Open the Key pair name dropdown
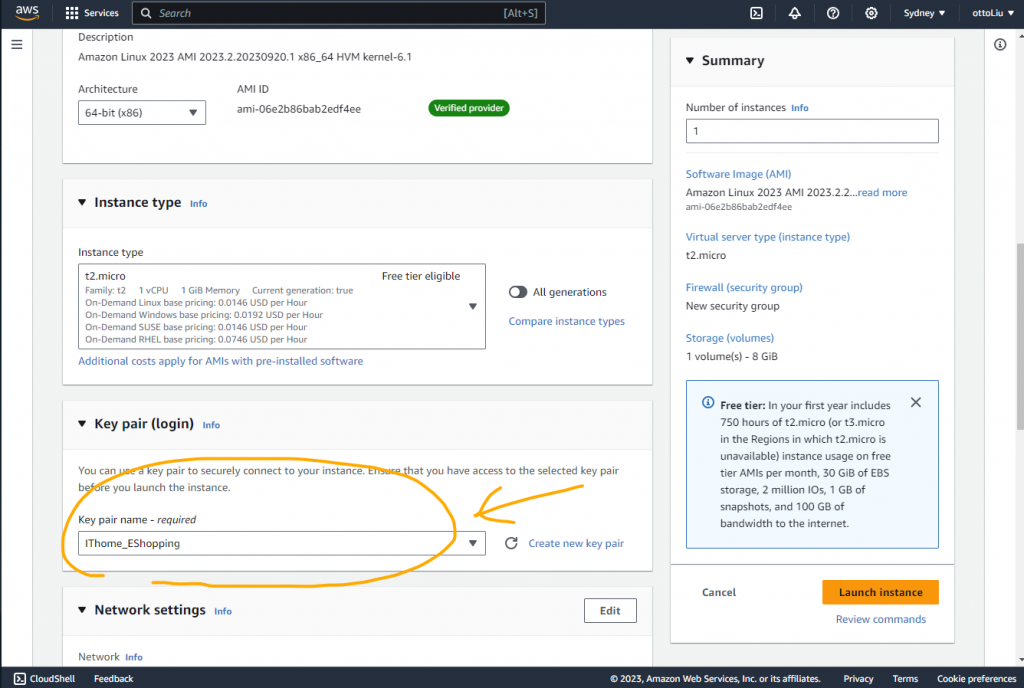 coord(281,543)
